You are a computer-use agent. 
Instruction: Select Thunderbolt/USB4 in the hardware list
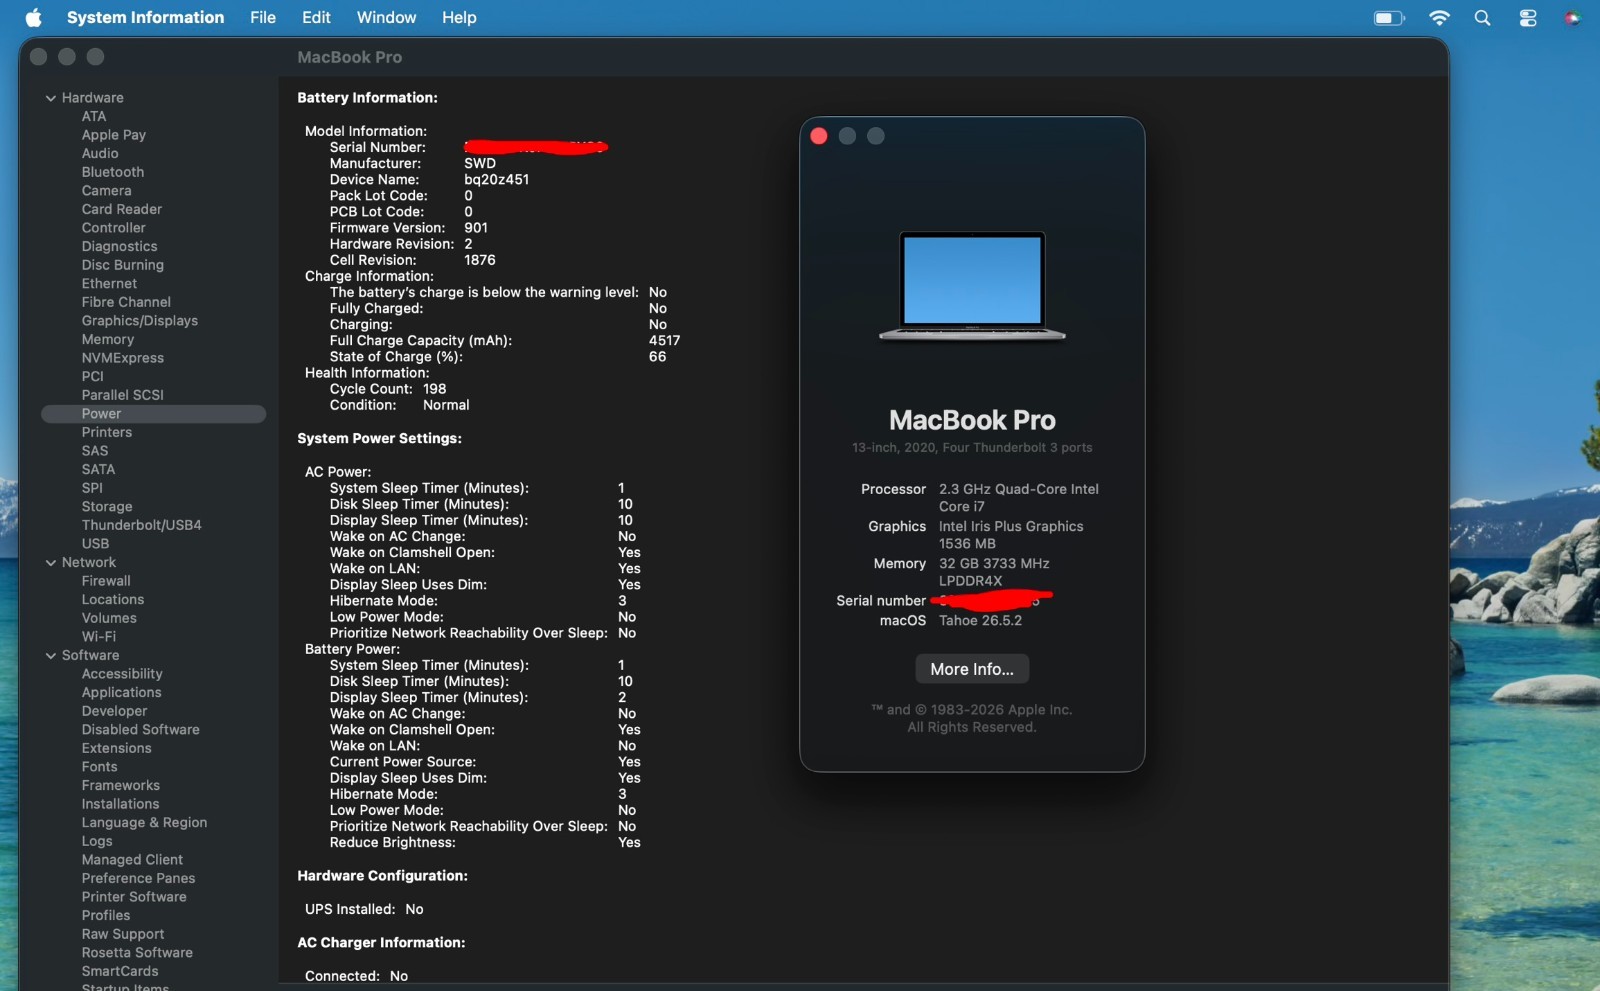tap(142, 525)
